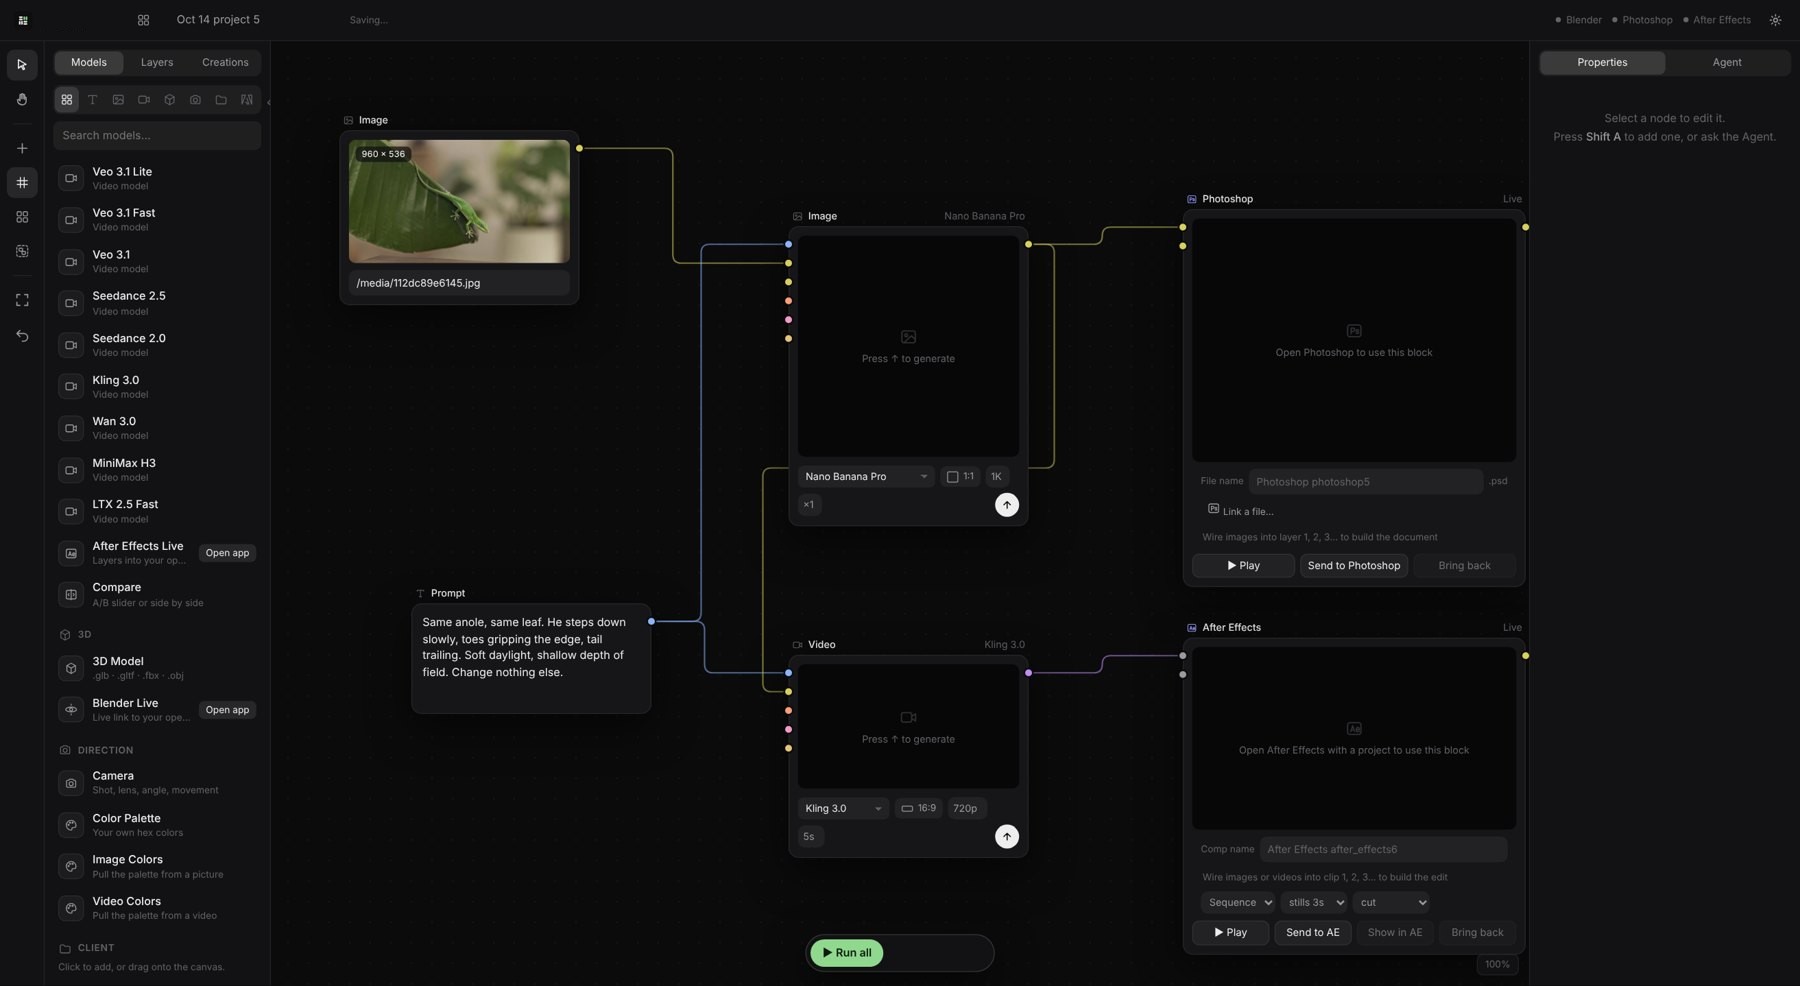Click the plus add-node icon
This screenshot has width=1800, height=986.
click(22, 149)
